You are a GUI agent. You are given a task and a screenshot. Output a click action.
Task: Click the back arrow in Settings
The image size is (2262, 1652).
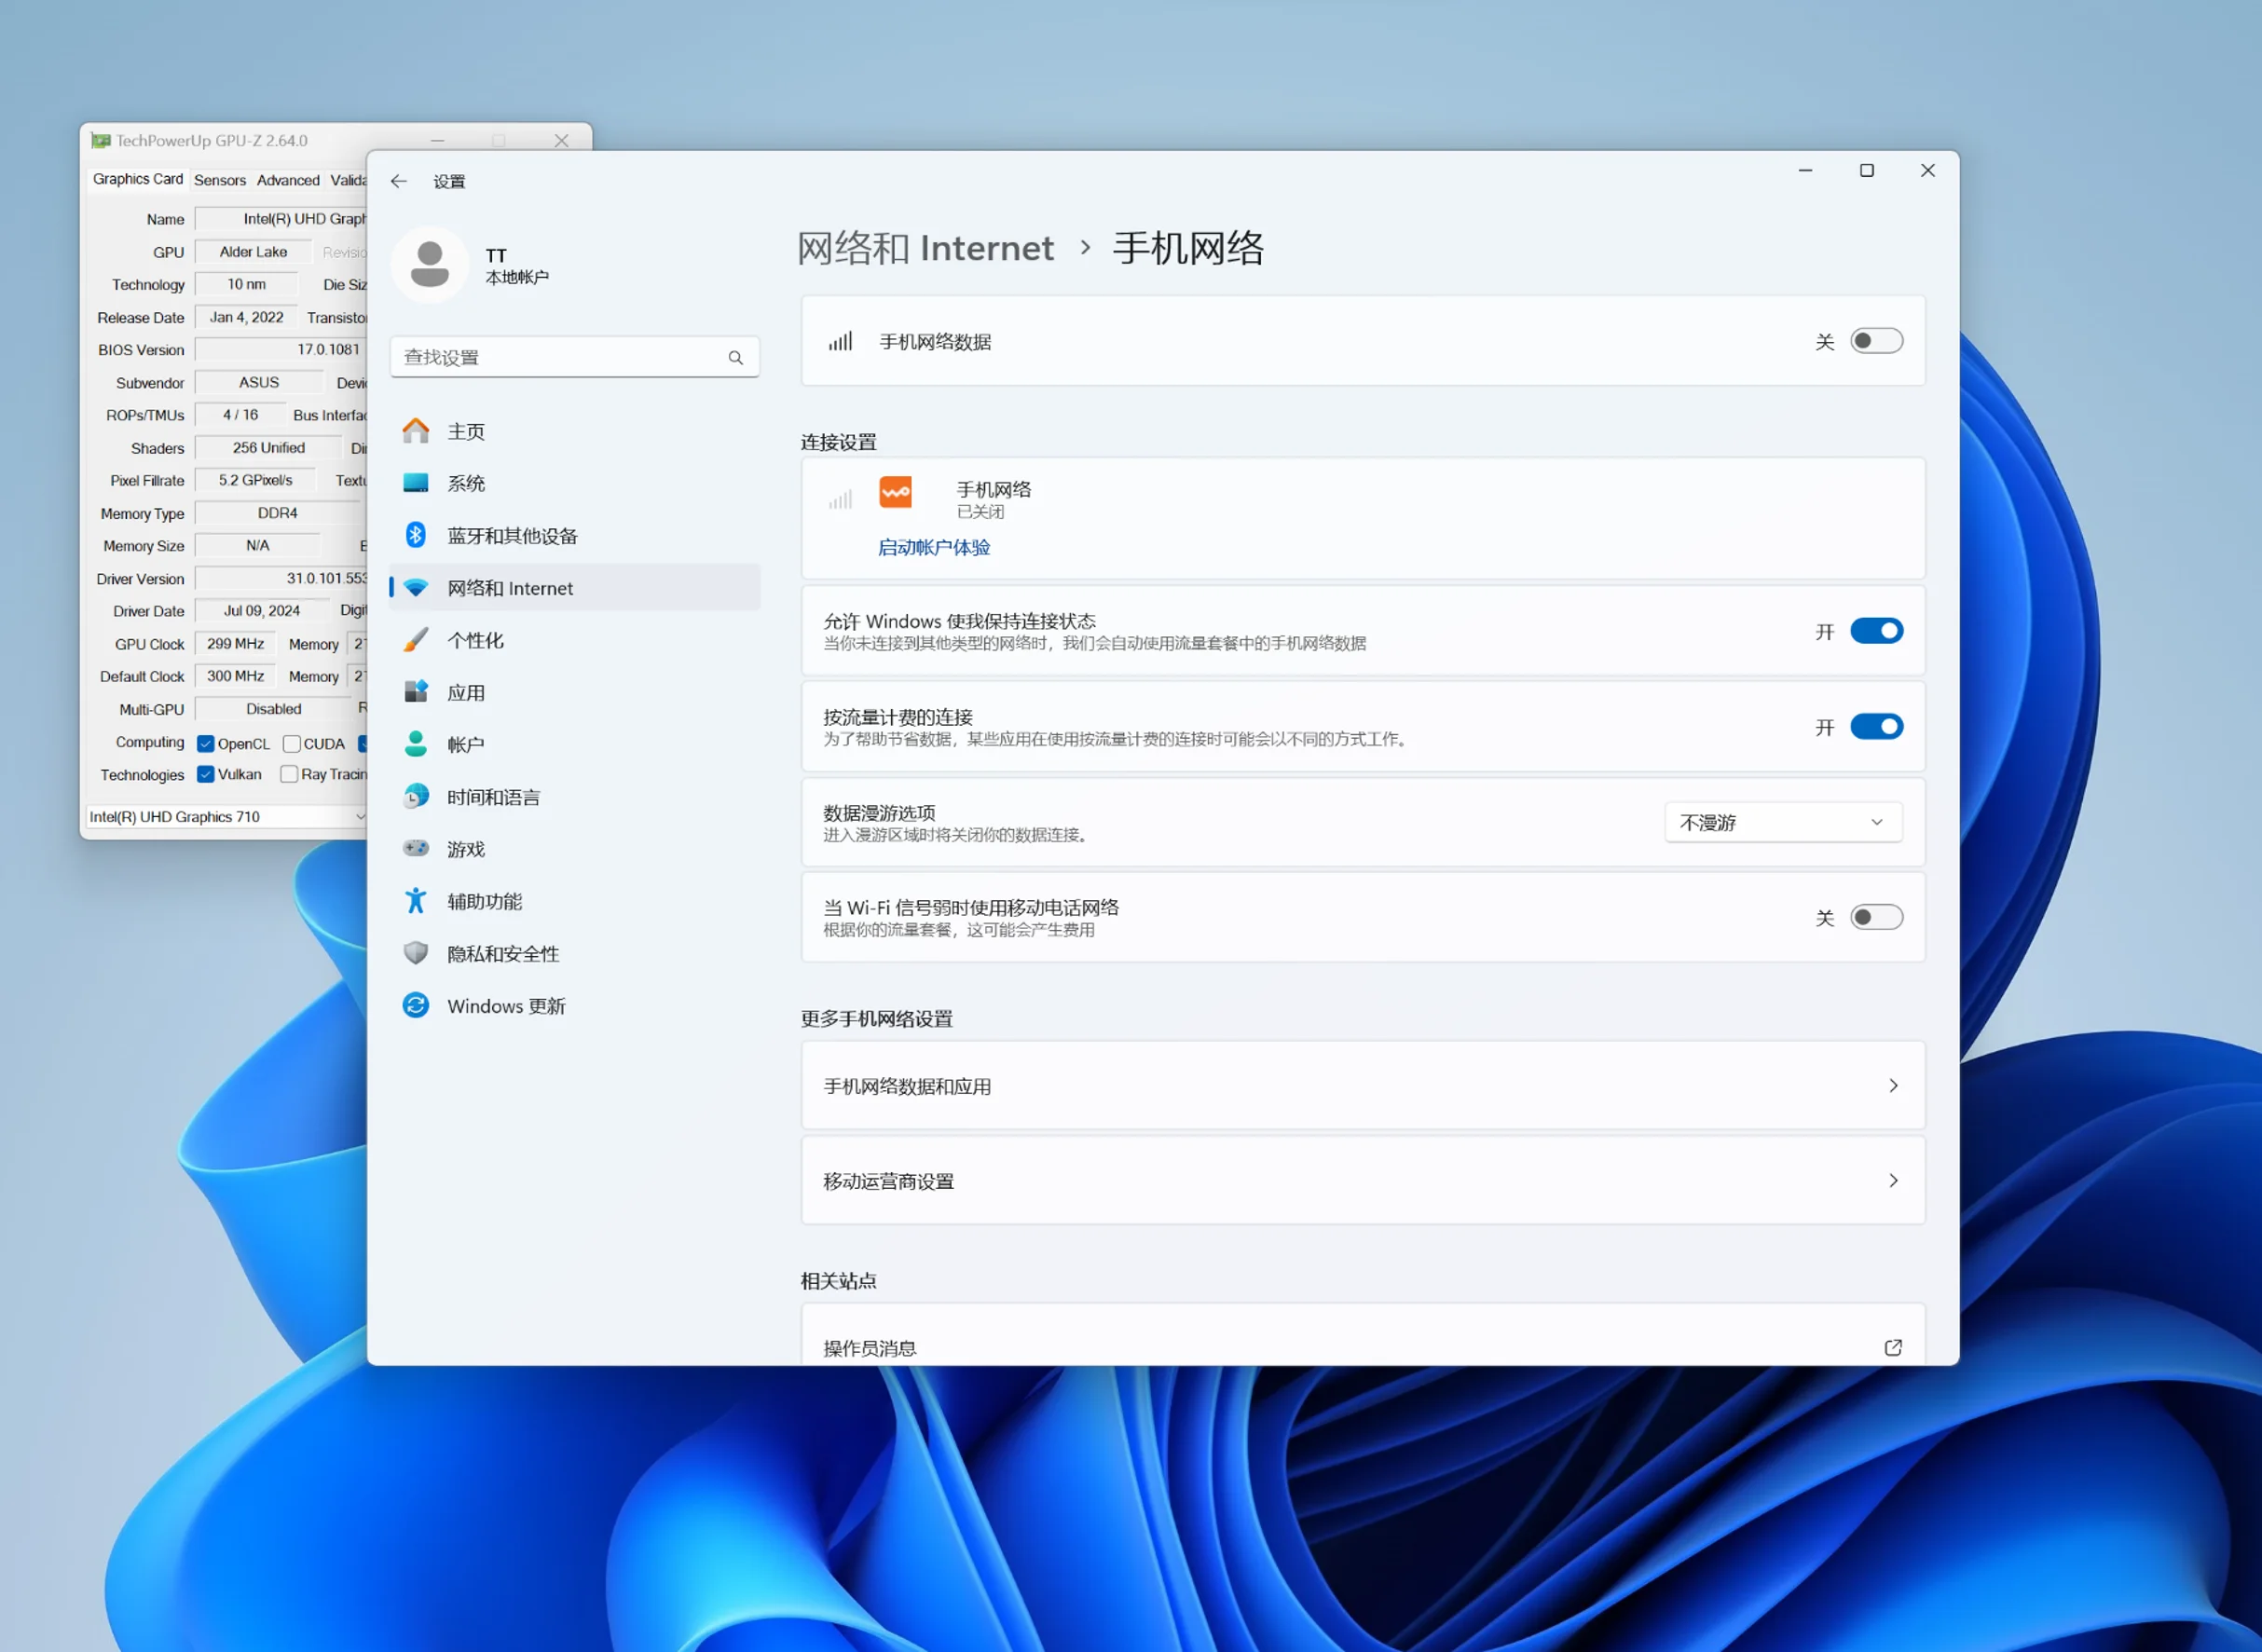click(x=399, y=181)
